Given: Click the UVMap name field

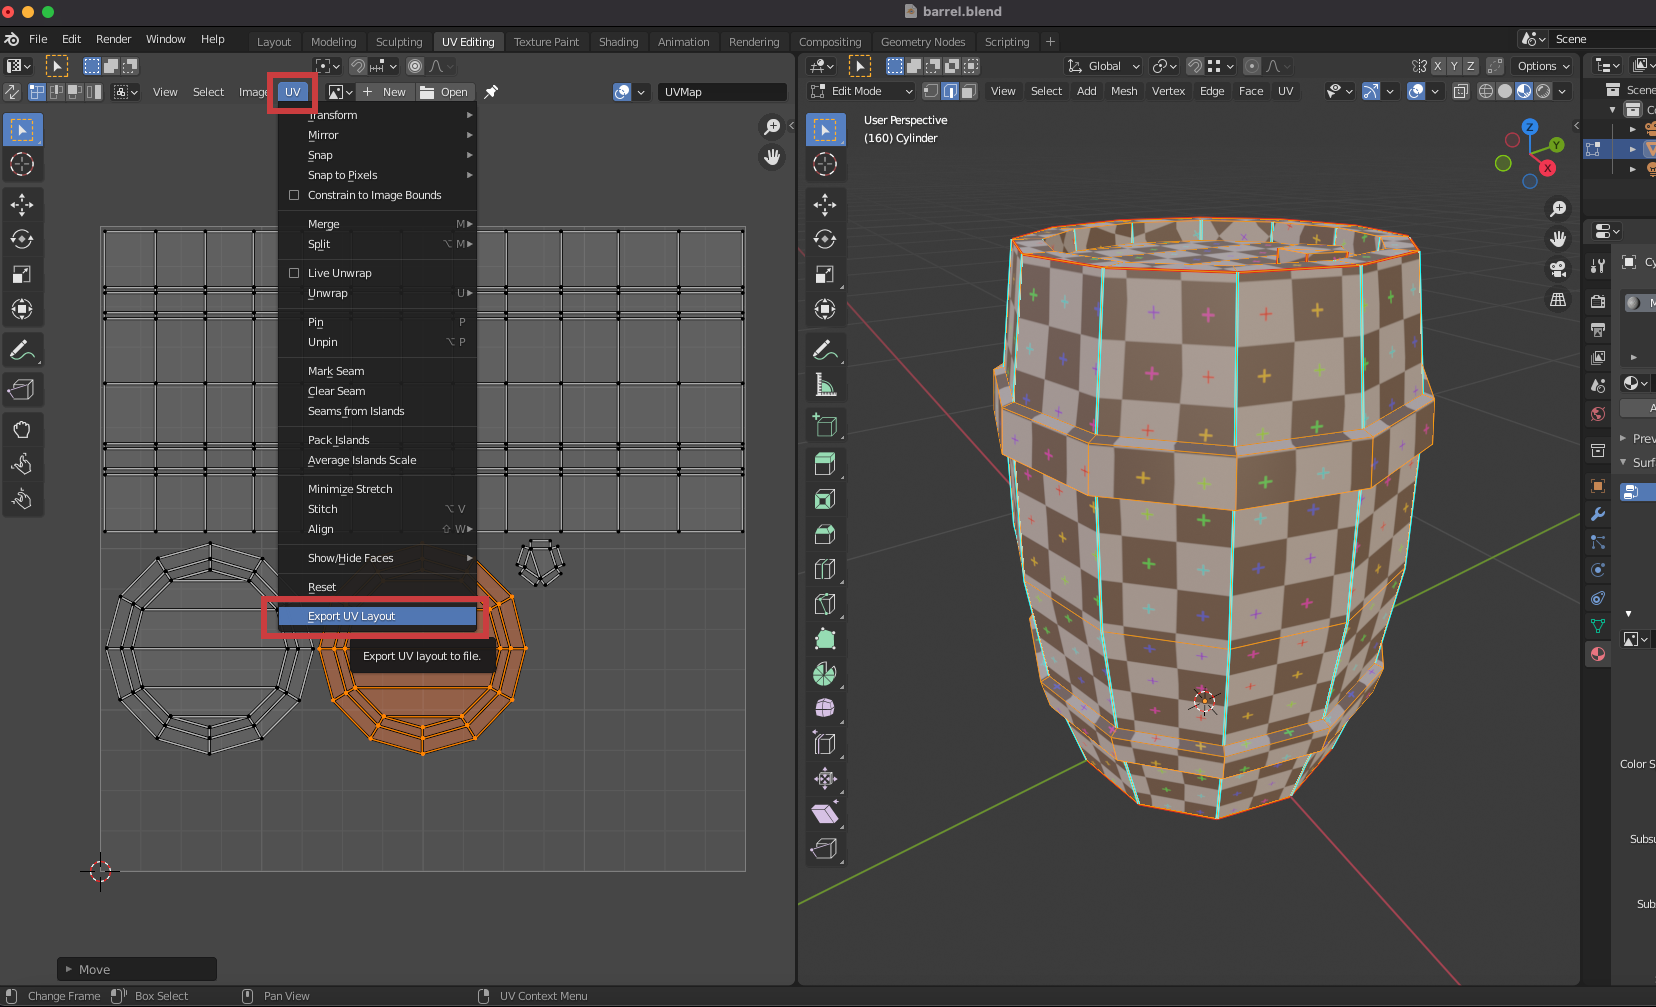Looking at the screenshot, I should pos(721,92).
